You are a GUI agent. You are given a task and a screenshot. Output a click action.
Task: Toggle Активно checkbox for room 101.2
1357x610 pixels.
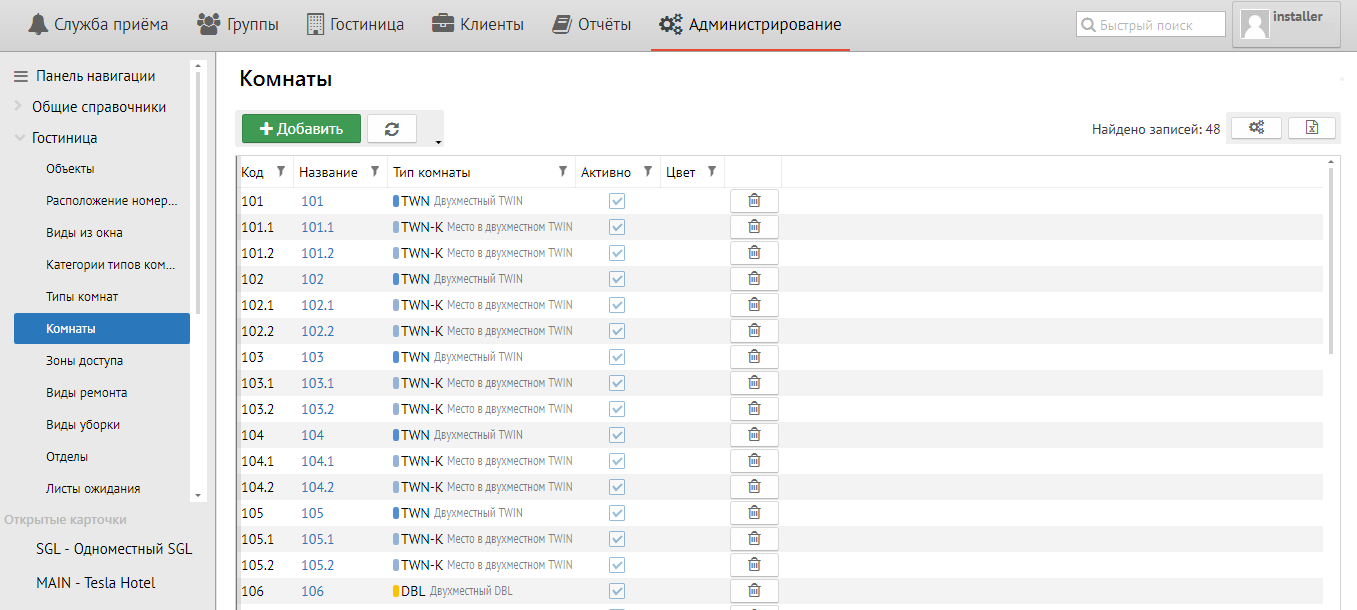pos(617,253)
